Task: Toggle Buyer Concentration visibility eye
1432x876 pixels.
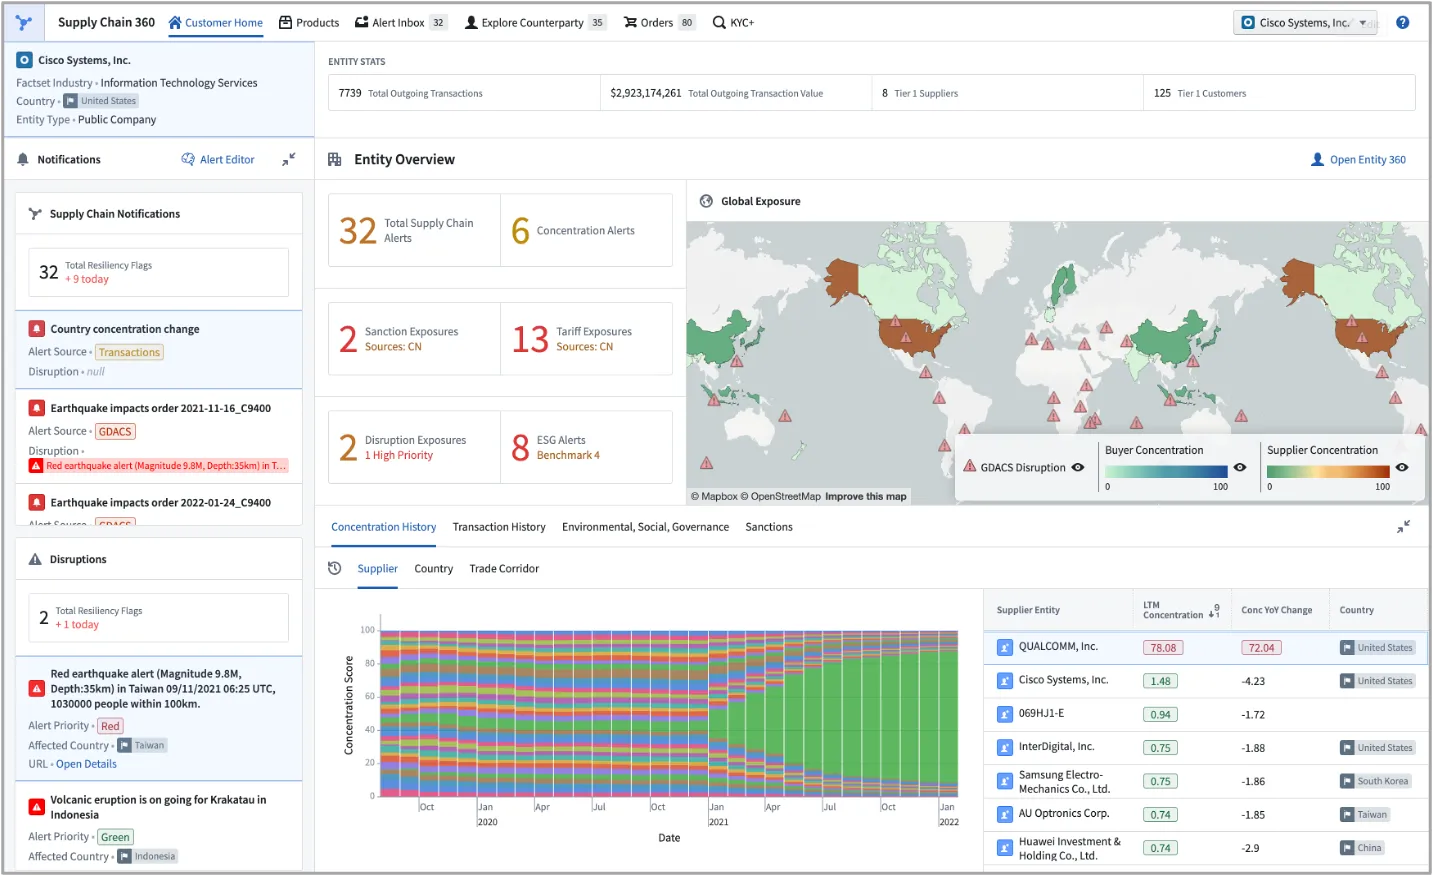Action: (x=1240, y=468)
